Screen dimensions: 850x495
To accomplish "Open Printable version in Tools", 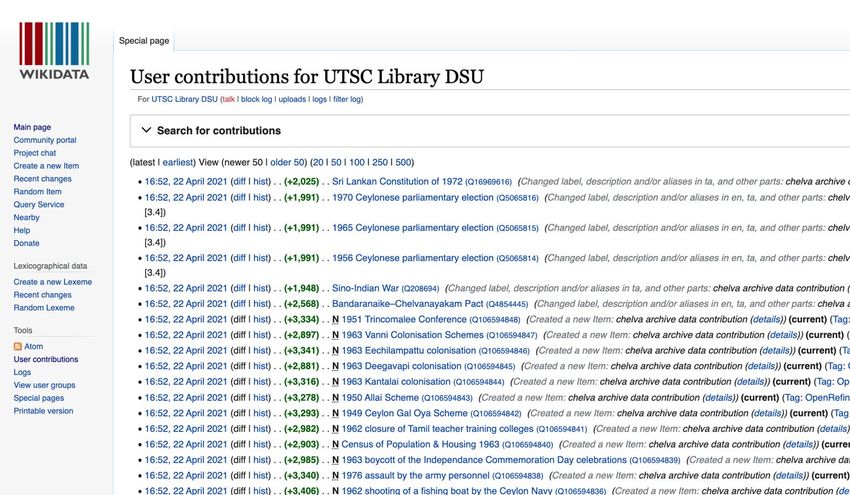I will (43, 411).
